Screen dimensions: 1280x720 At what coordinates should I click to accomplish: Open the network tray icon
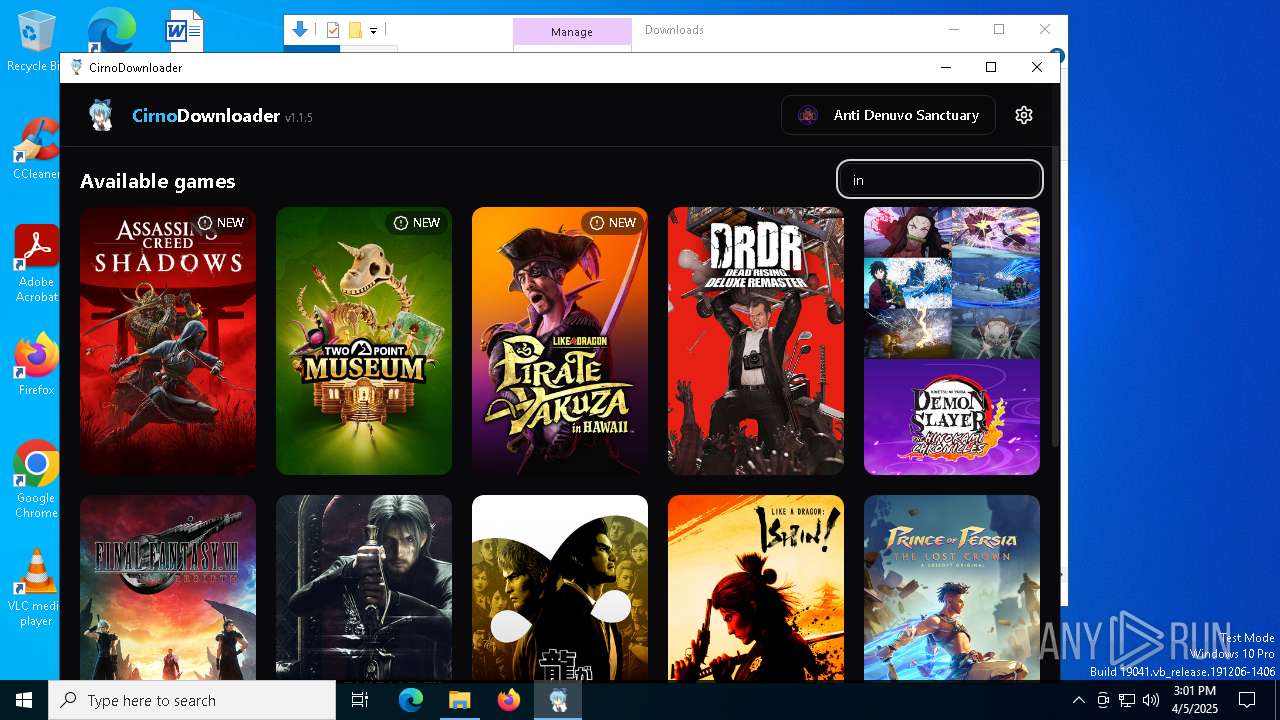1127,700
